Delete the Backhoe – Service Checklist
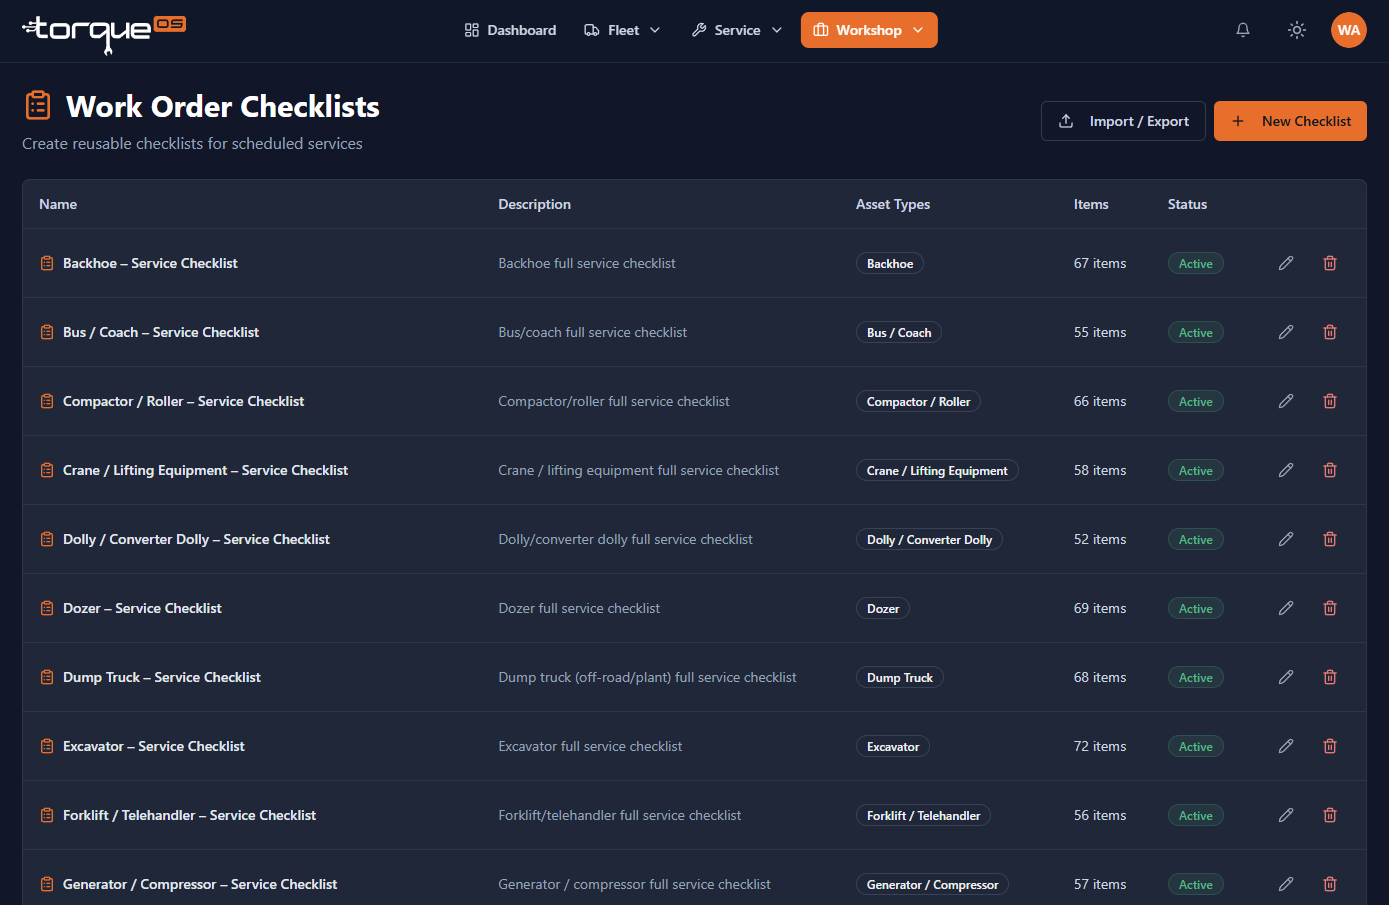Screen dimensions: 1389x905 1330,263
